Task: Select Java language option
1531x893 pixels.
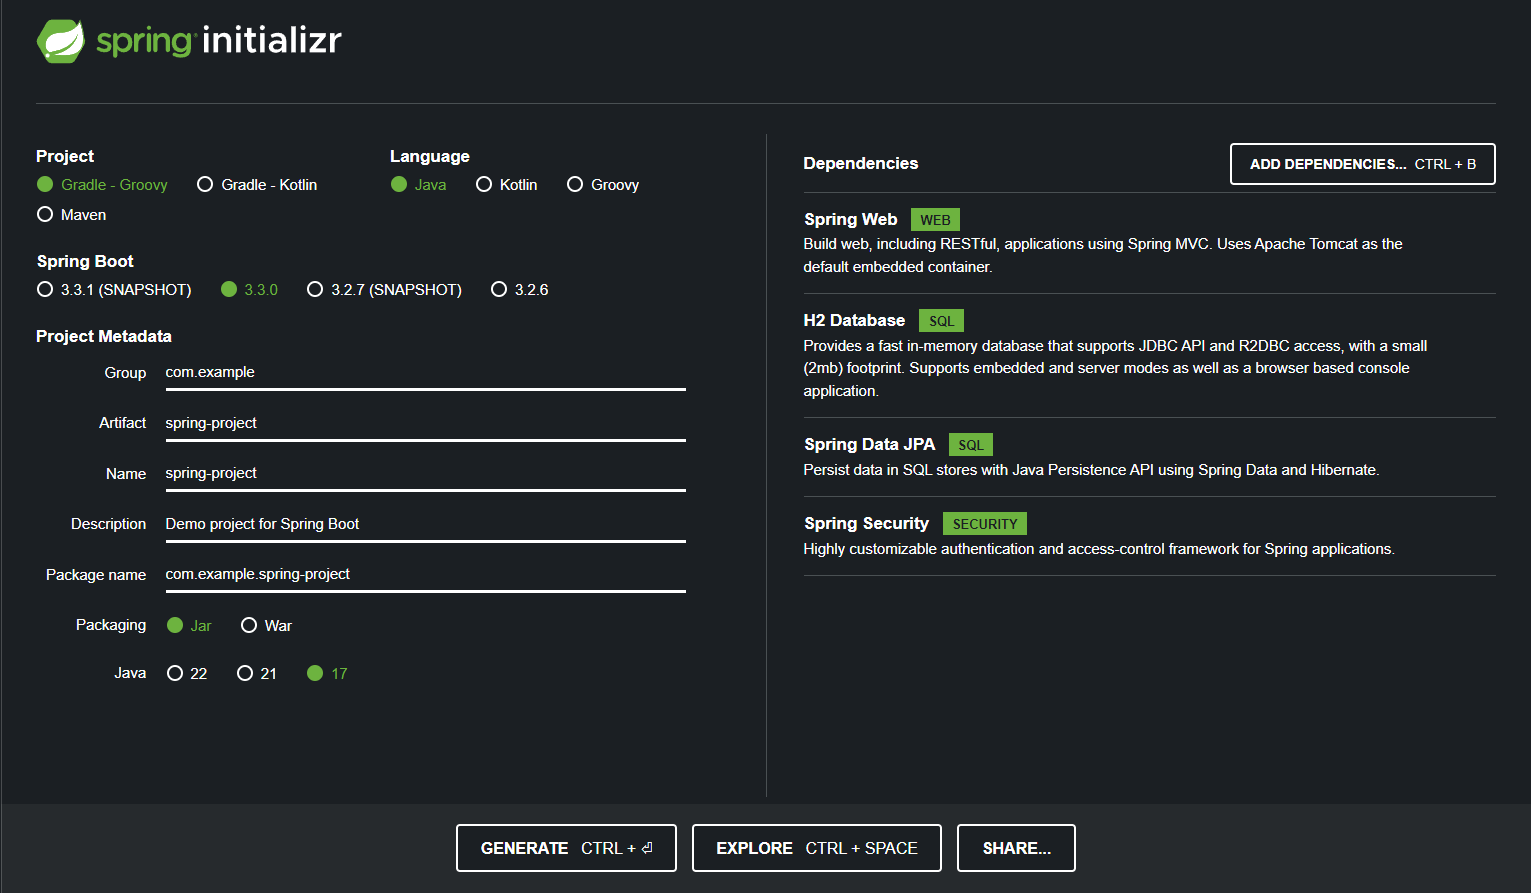Action: coord(418,185)
